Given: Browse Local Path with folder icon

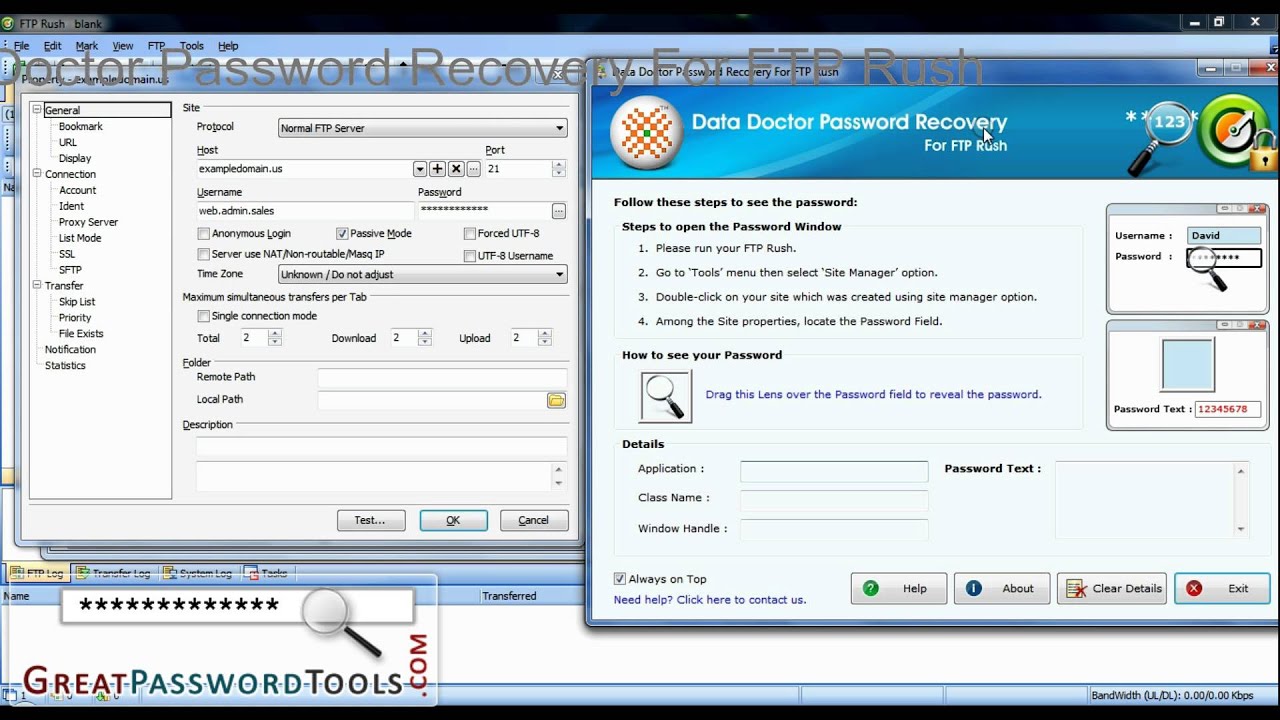Looking at the screenshot, I should [556, 400].
